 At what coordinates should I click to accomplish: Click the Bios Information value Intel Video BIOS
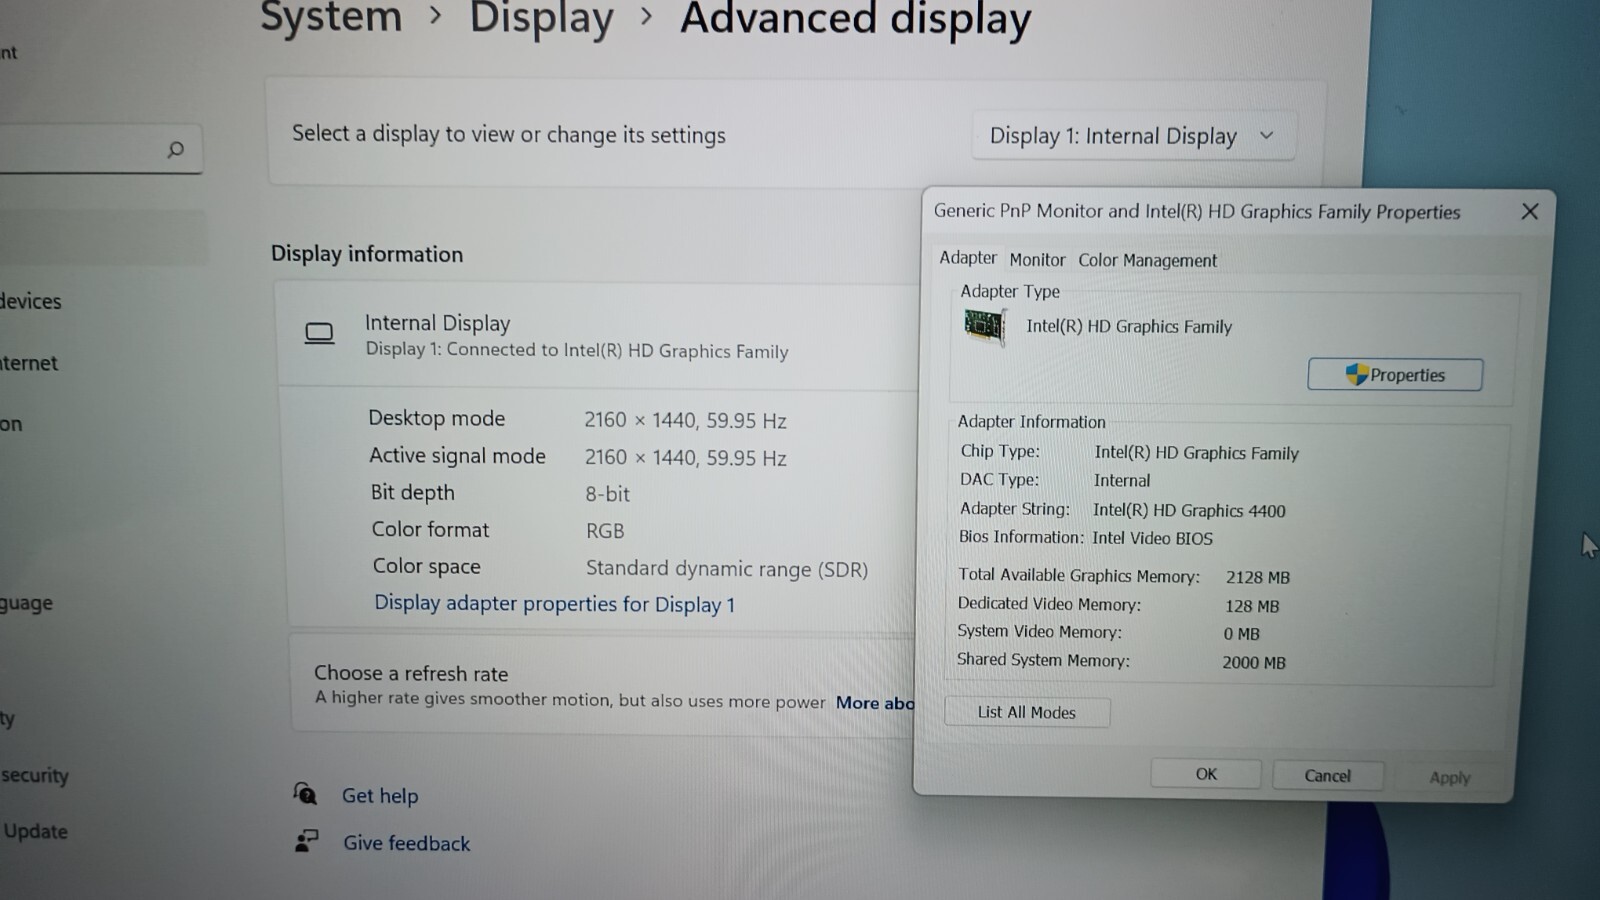point(1152,538)
